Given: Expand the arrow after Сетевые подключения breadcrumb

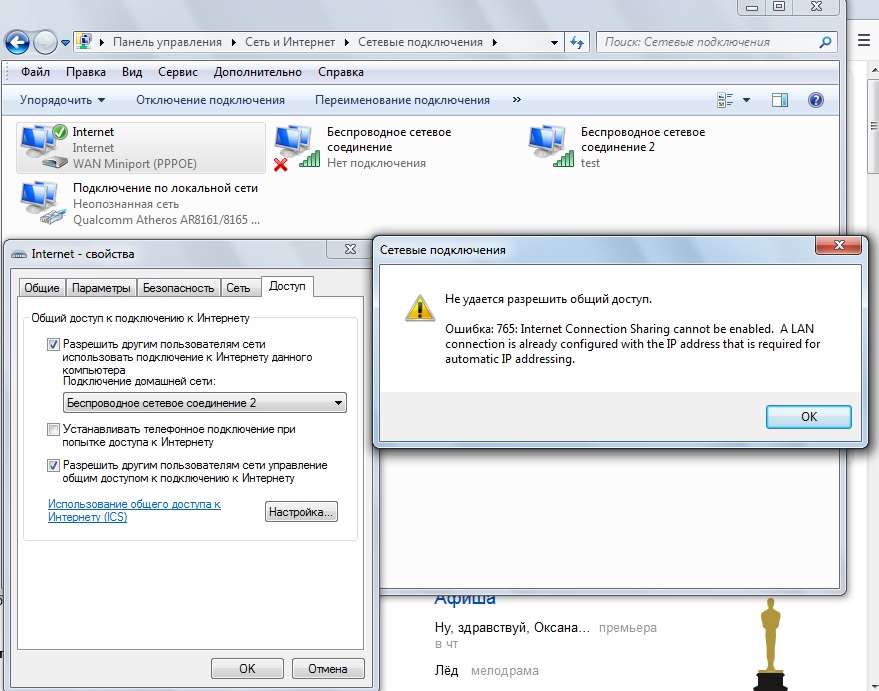Looking at the screenshot, I should click(494, 42).
